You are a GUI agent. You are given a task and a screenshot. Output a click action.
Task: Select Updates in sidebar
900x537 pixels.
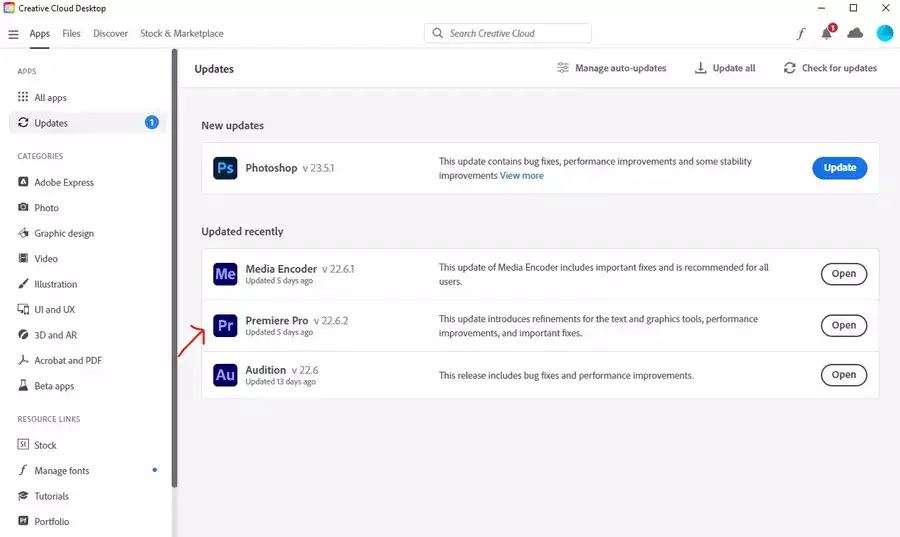(87, 123)
